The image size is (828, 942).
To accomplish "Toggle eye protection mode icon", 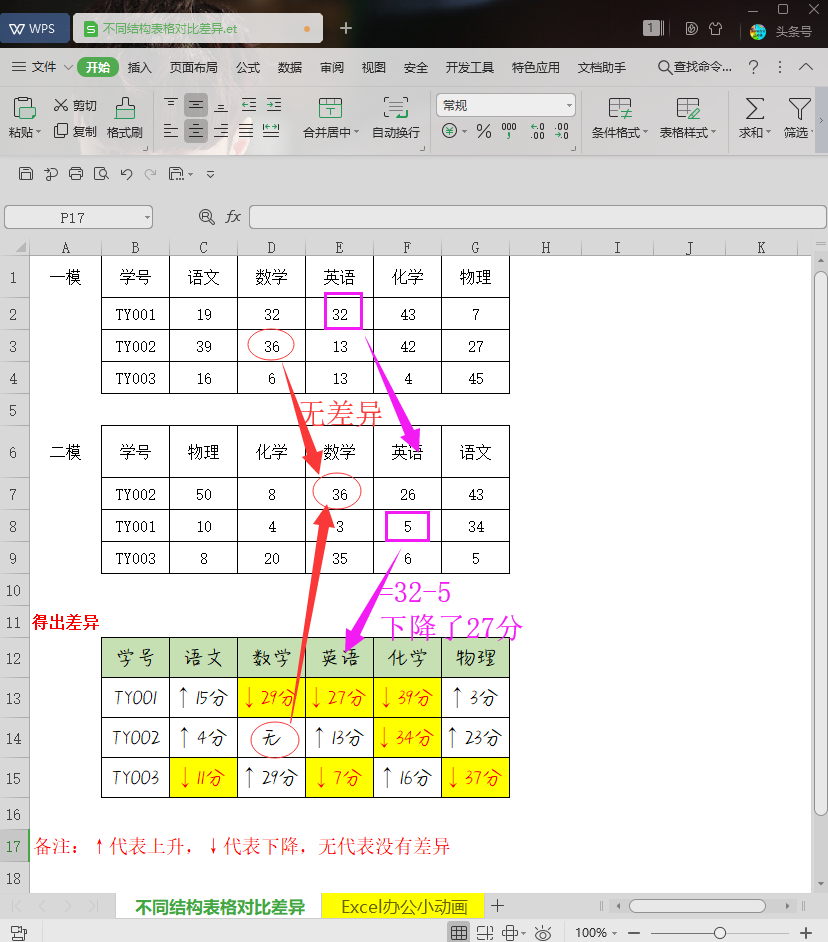I will point(543,932).
